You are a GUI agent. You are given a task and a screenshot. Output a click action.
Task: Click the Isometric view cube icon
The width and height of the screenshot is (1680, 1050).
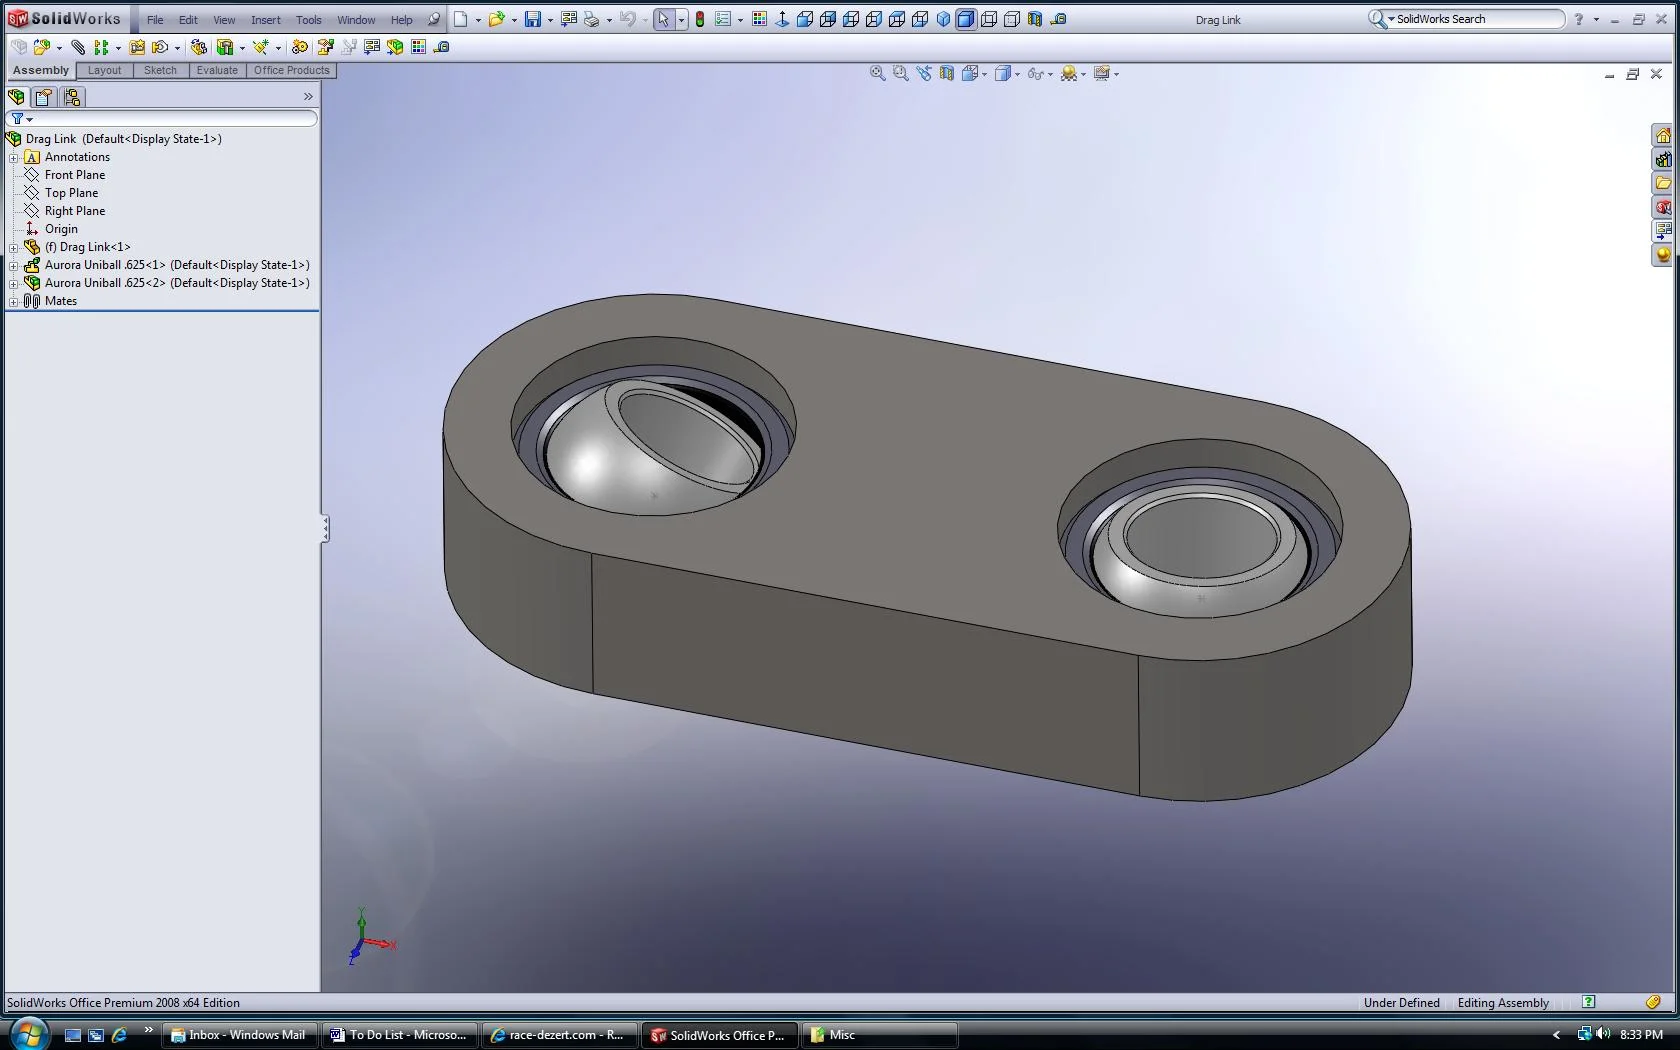coord(943,19)
